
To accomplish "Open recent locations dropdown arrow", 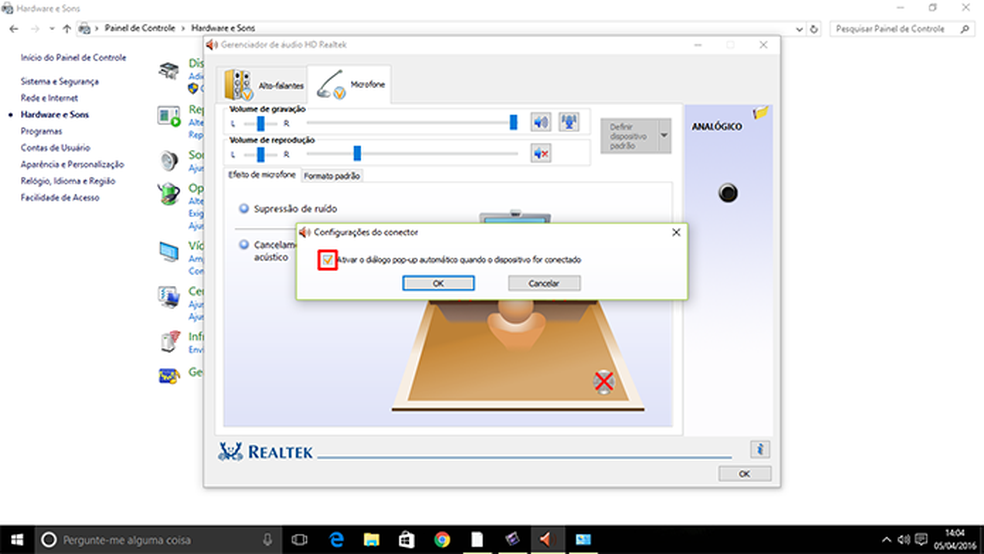I will tap(51, 29).
